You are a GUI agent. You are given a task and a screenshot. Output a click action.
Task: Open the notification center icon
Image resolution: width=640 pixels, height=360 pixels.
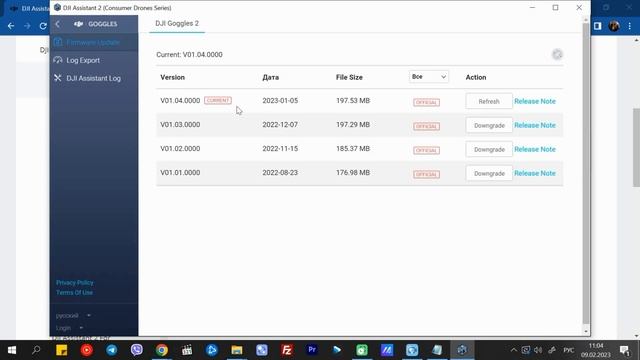click(x=624, y=350)
